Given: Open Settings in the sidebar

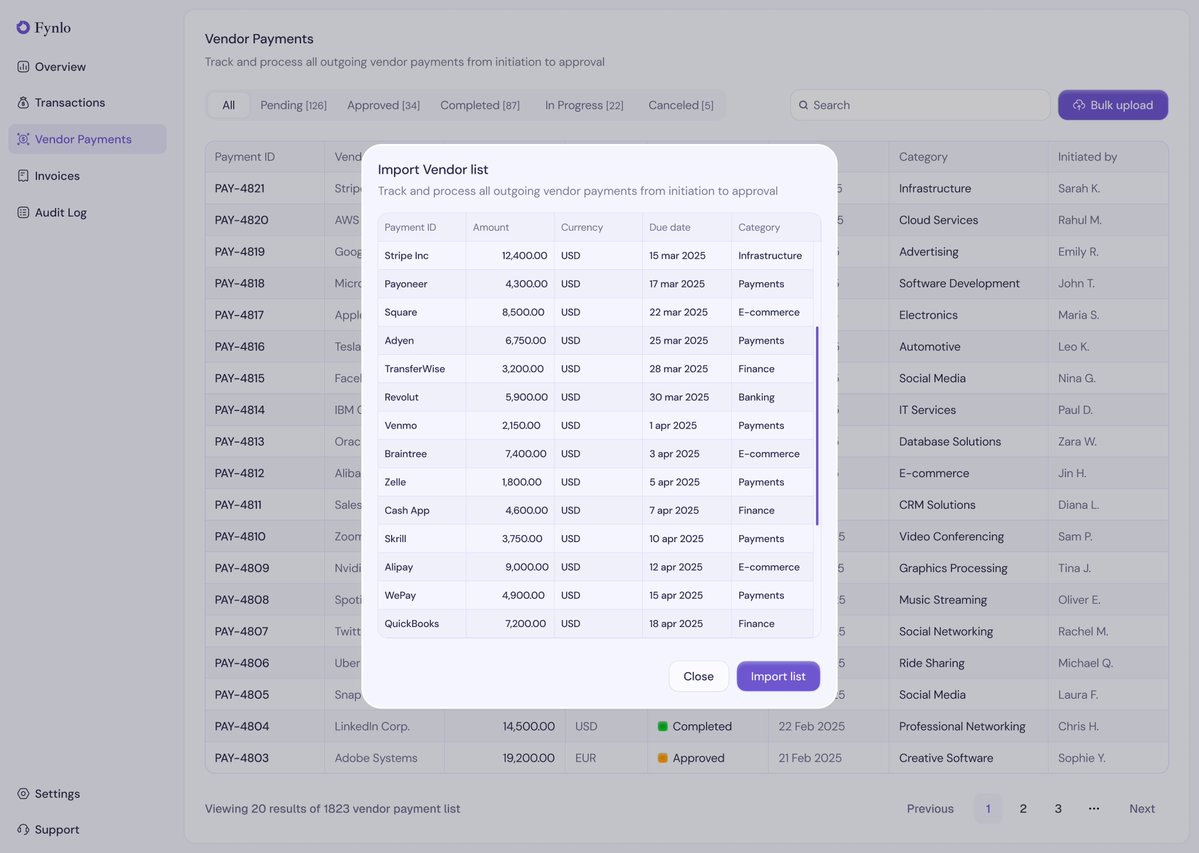Looking at the screenshot, I should pos(87,793).
